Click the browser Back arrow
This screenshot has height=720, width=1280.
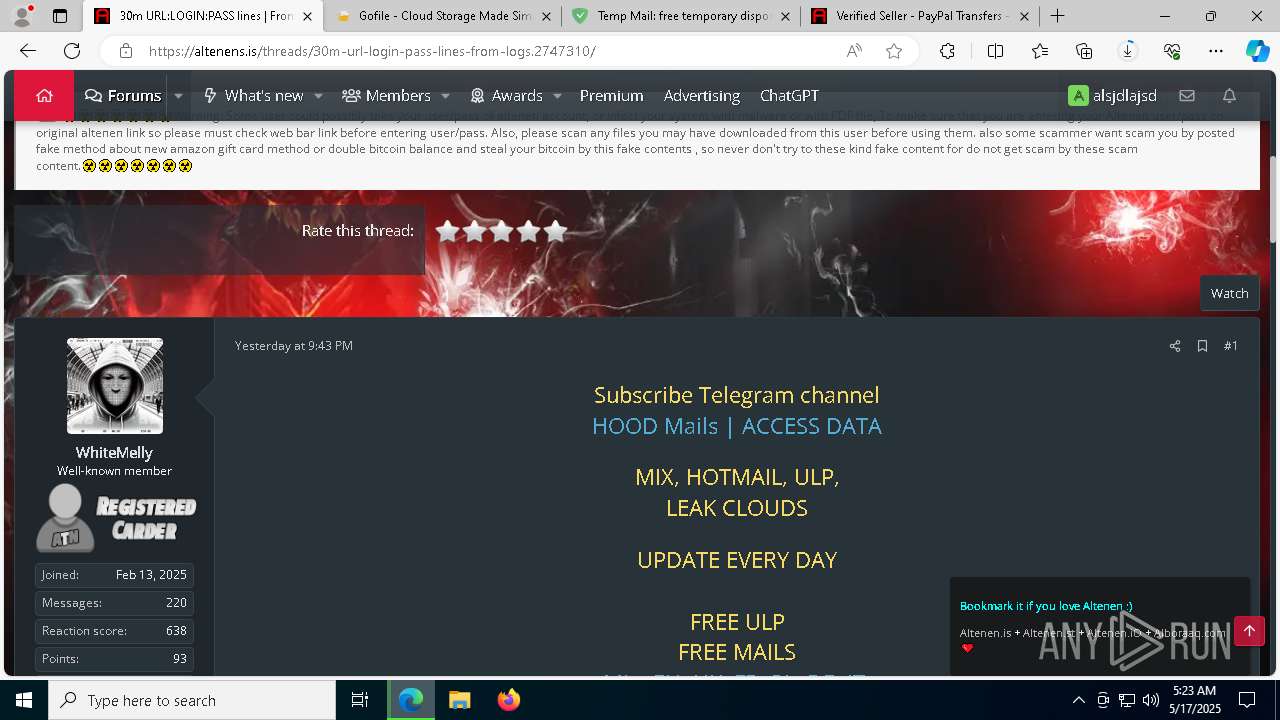[x=28, y=51]
